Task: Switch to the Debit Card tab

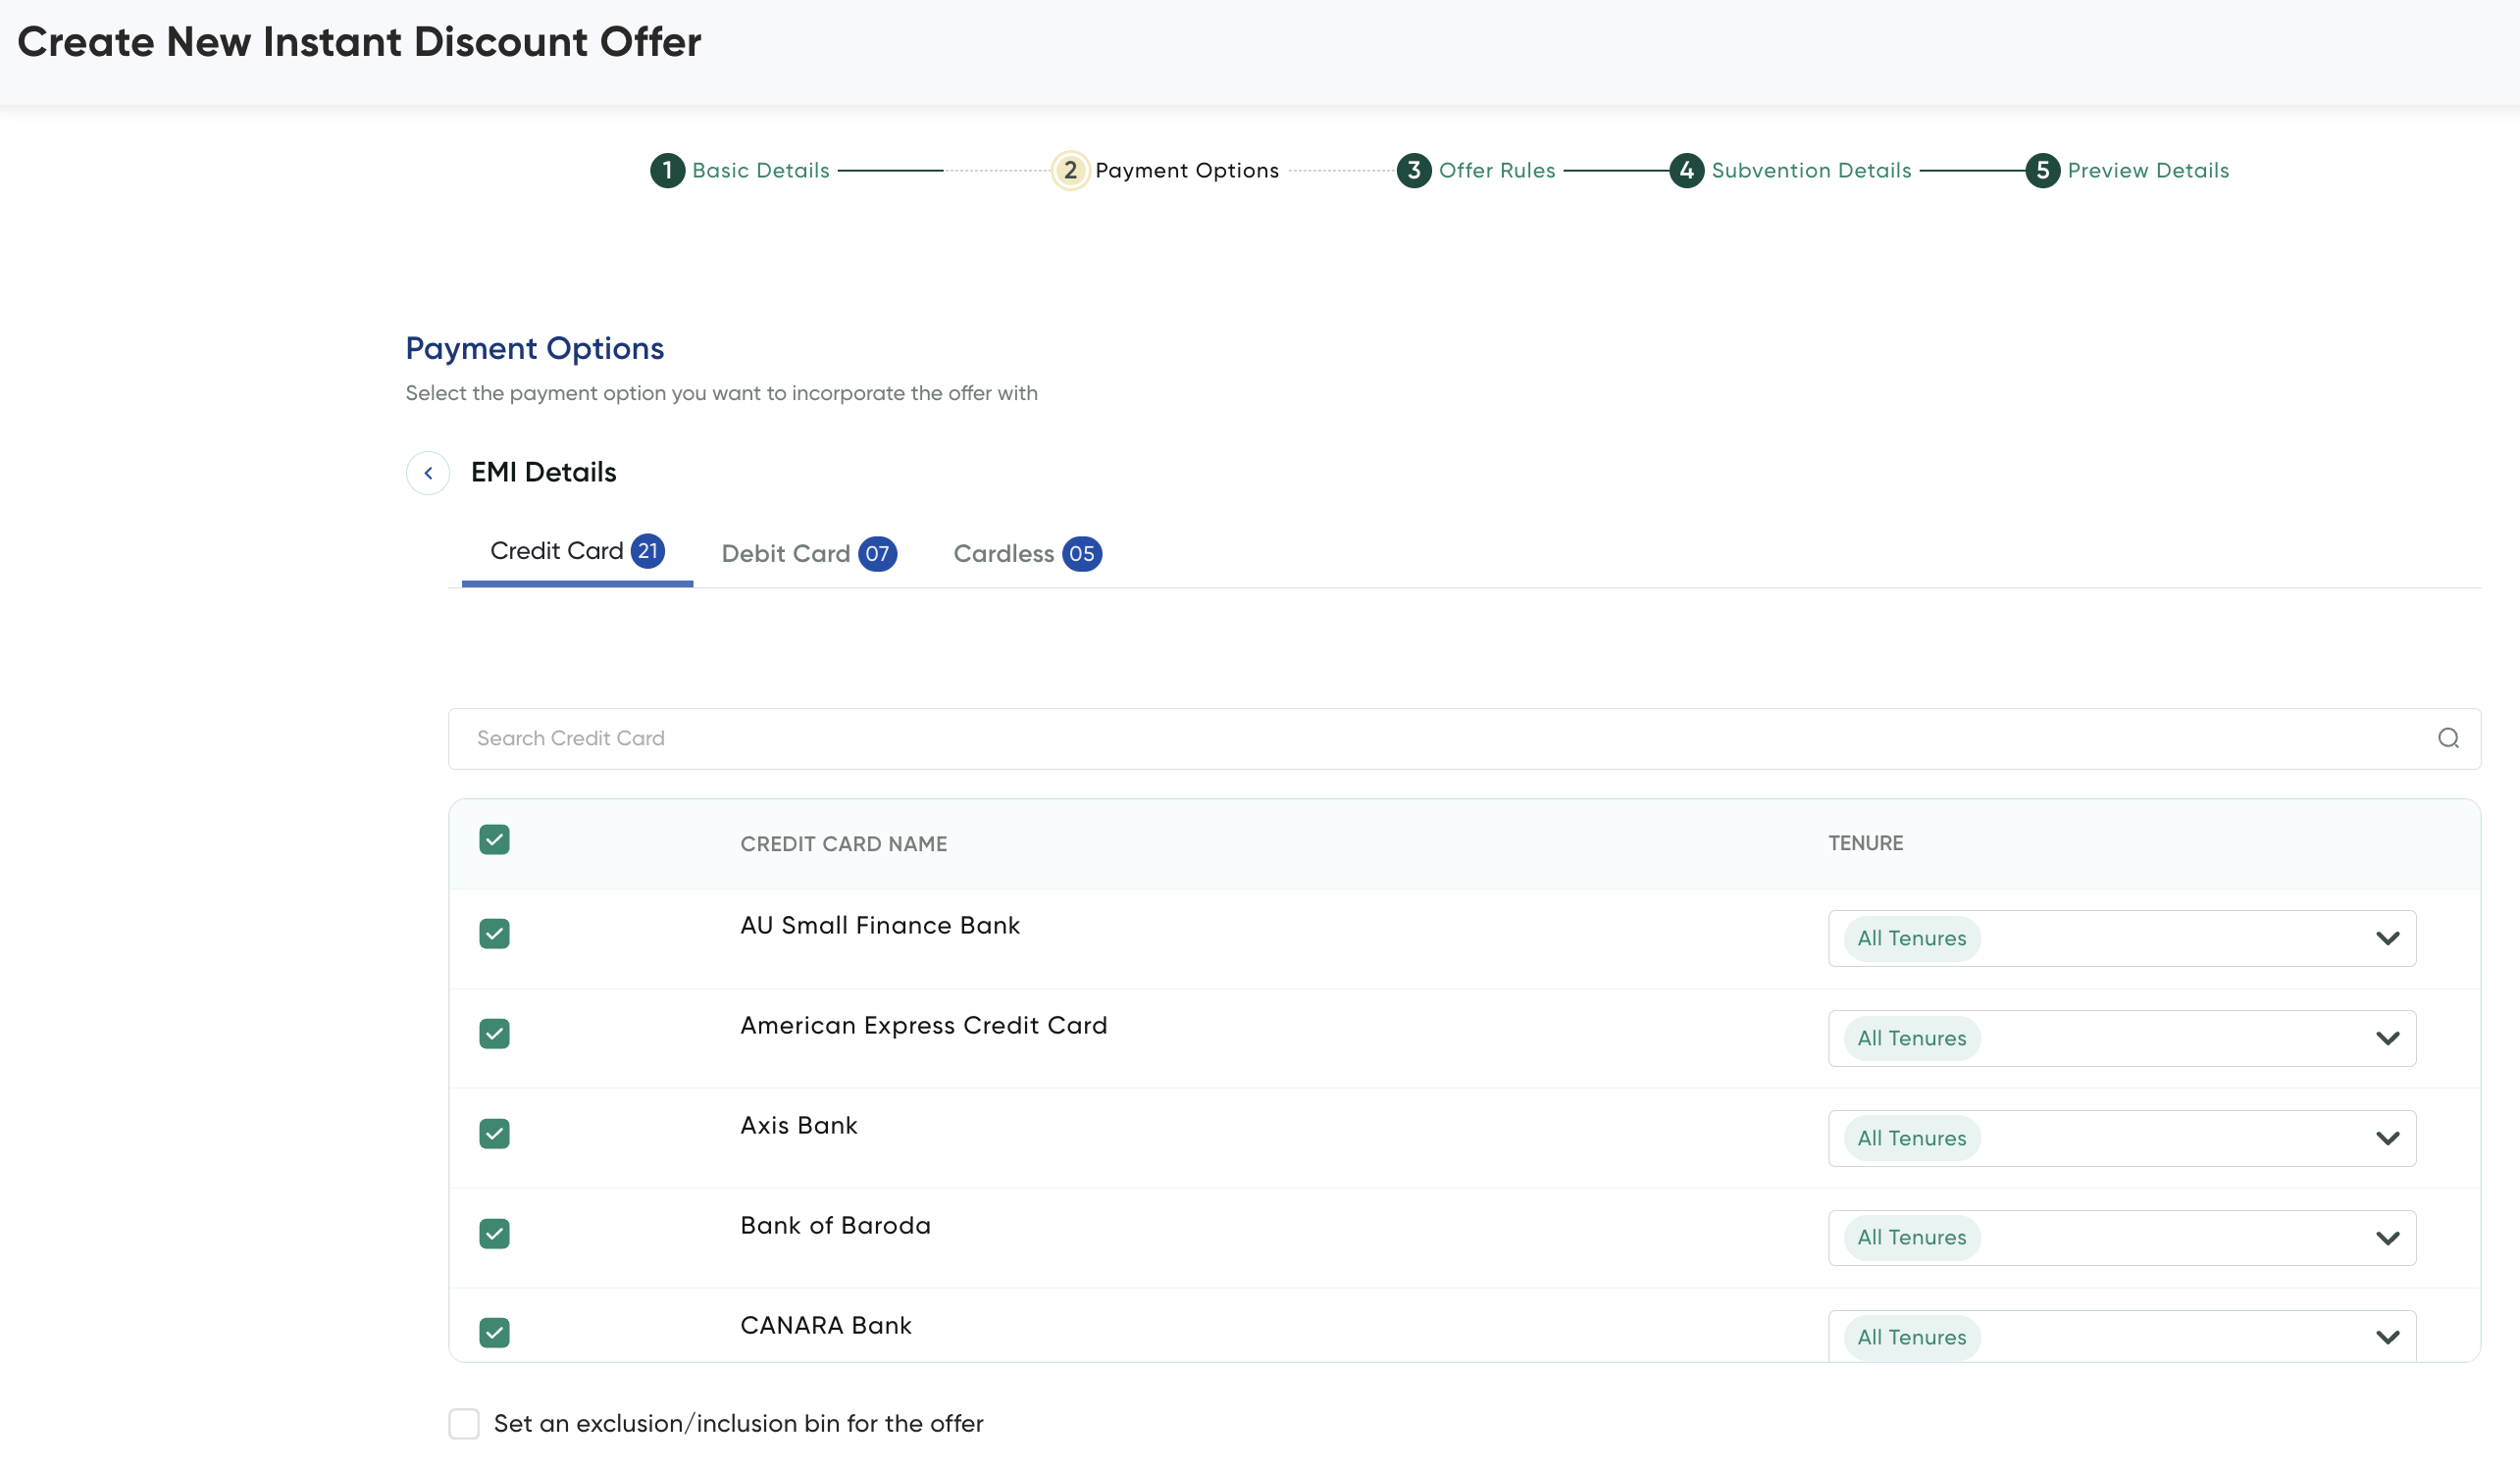Action: pos(786,554)
